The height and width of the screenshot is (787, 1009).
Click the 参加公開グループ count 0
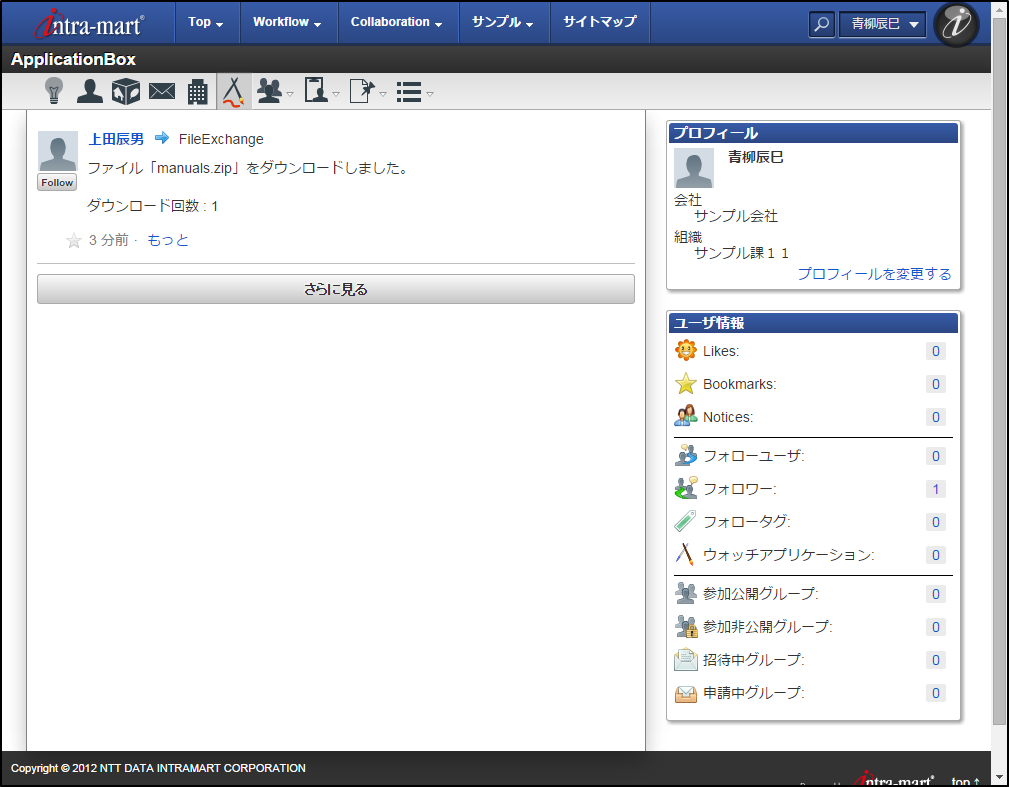click(936, 594)
